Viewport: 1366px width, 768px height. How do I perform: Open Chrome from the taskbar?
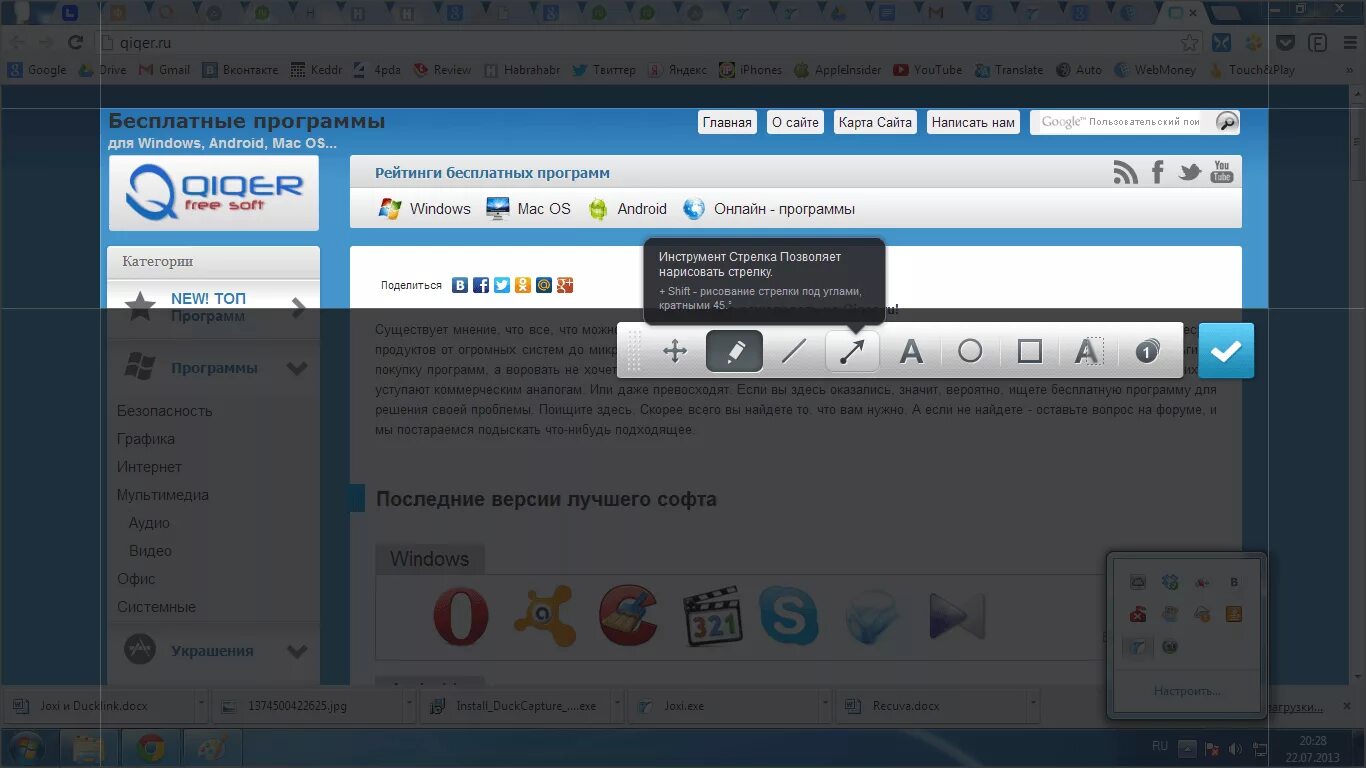pyautogui.click(x=151, y=749)
